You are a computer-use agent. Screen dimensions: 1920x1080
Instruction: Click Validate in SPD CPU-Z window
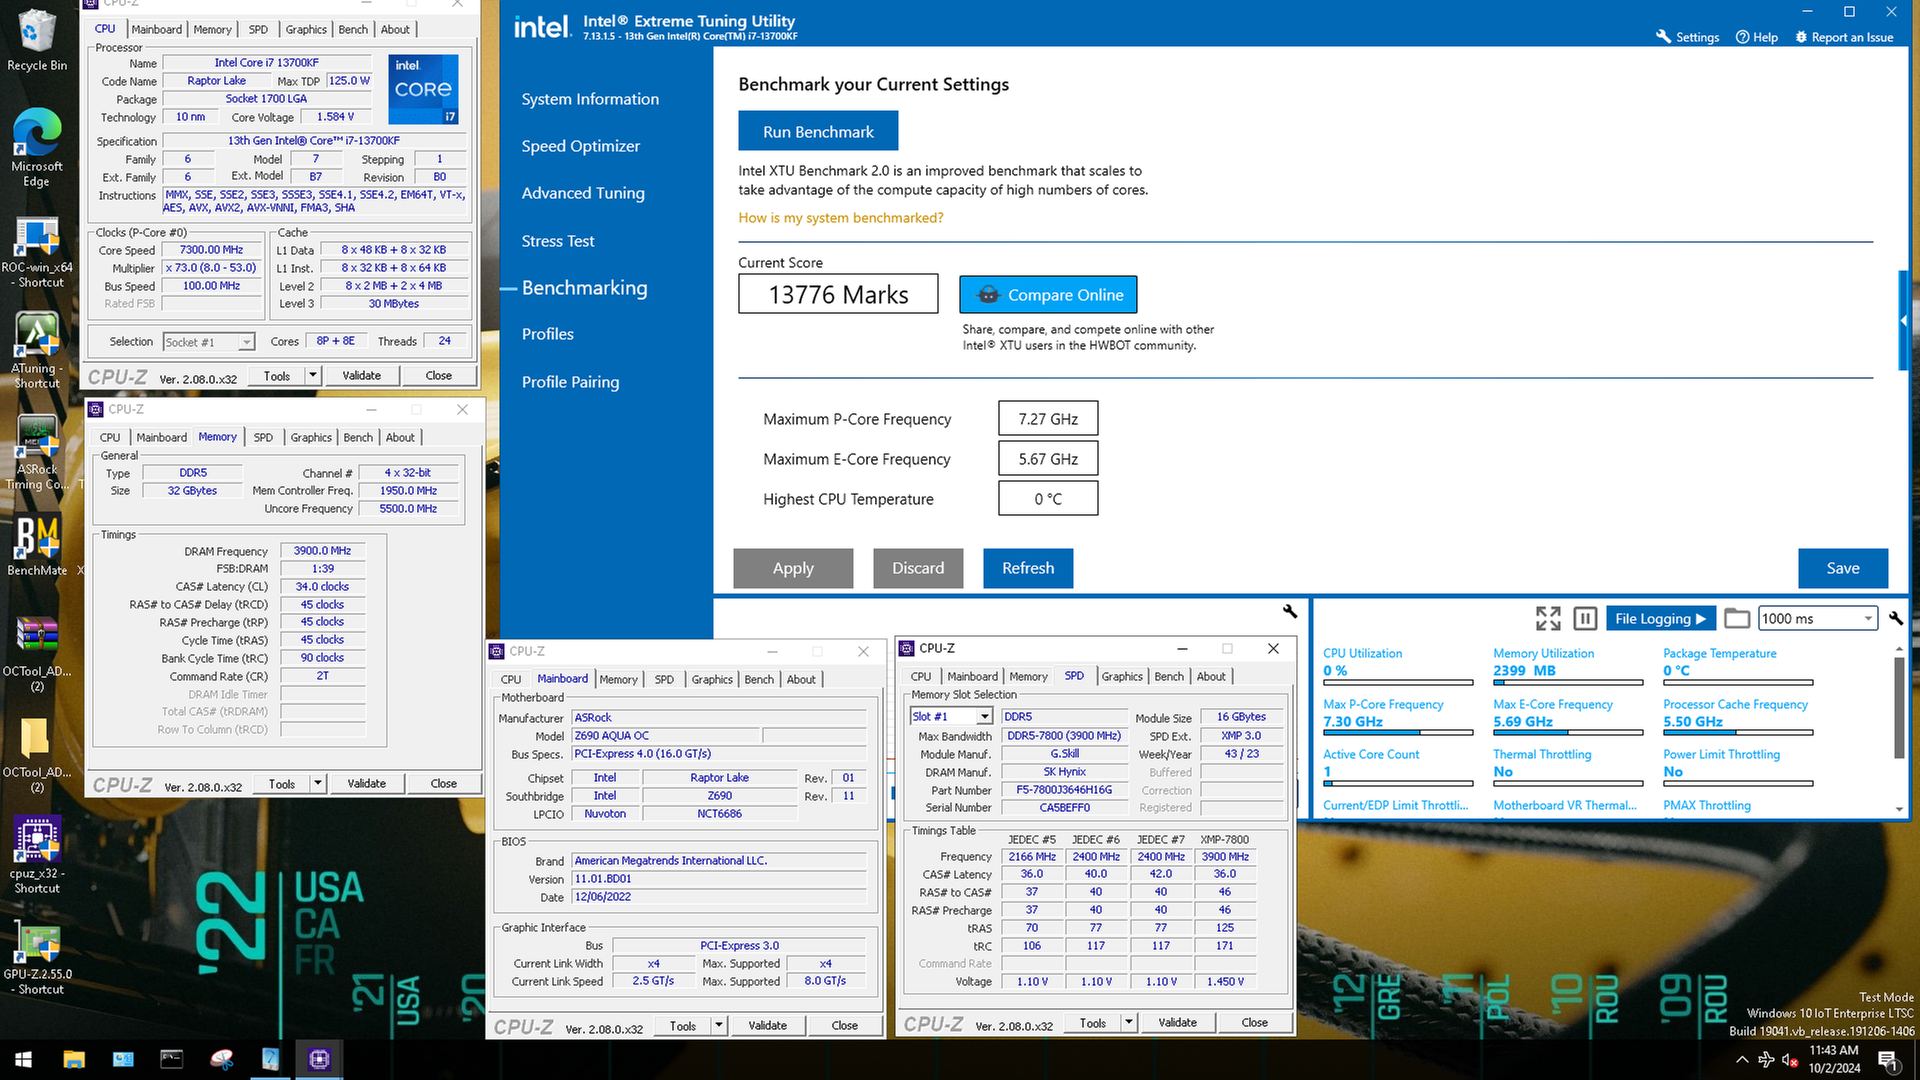pyautogui.click(x=1177, y=1023)
